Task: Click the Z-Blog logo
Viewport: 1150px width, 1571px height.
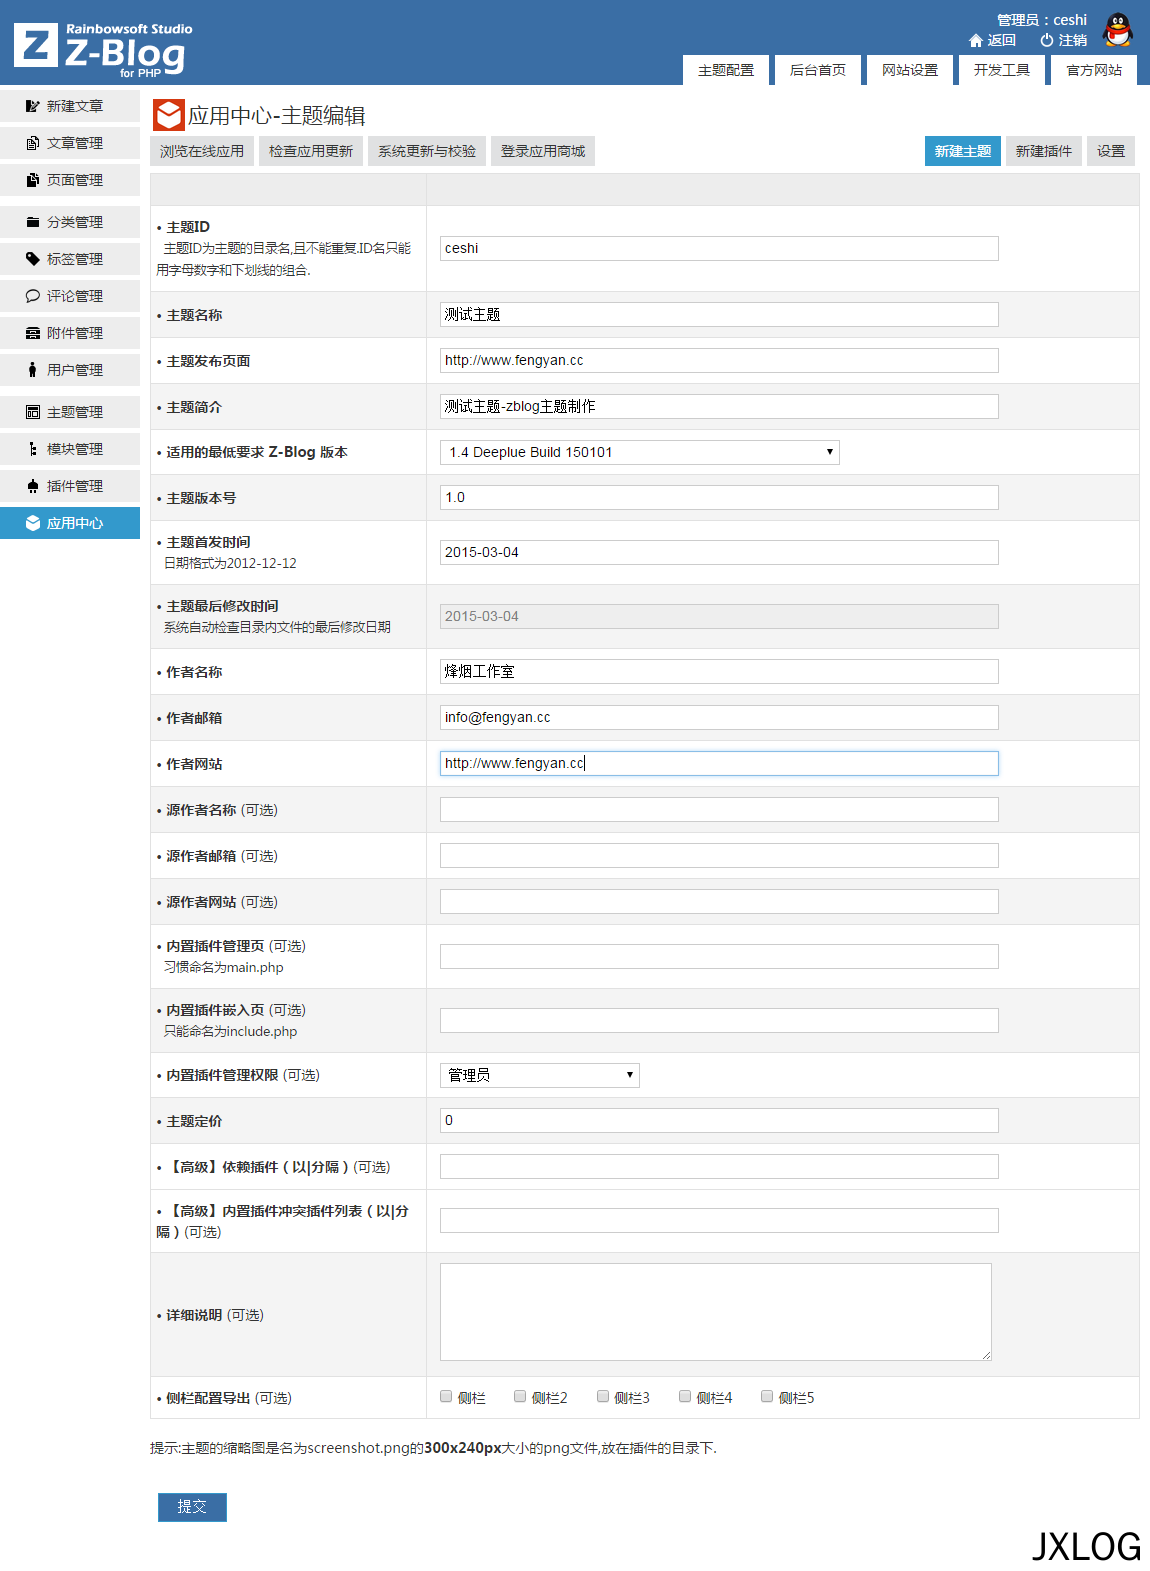Action: (103, 48)
